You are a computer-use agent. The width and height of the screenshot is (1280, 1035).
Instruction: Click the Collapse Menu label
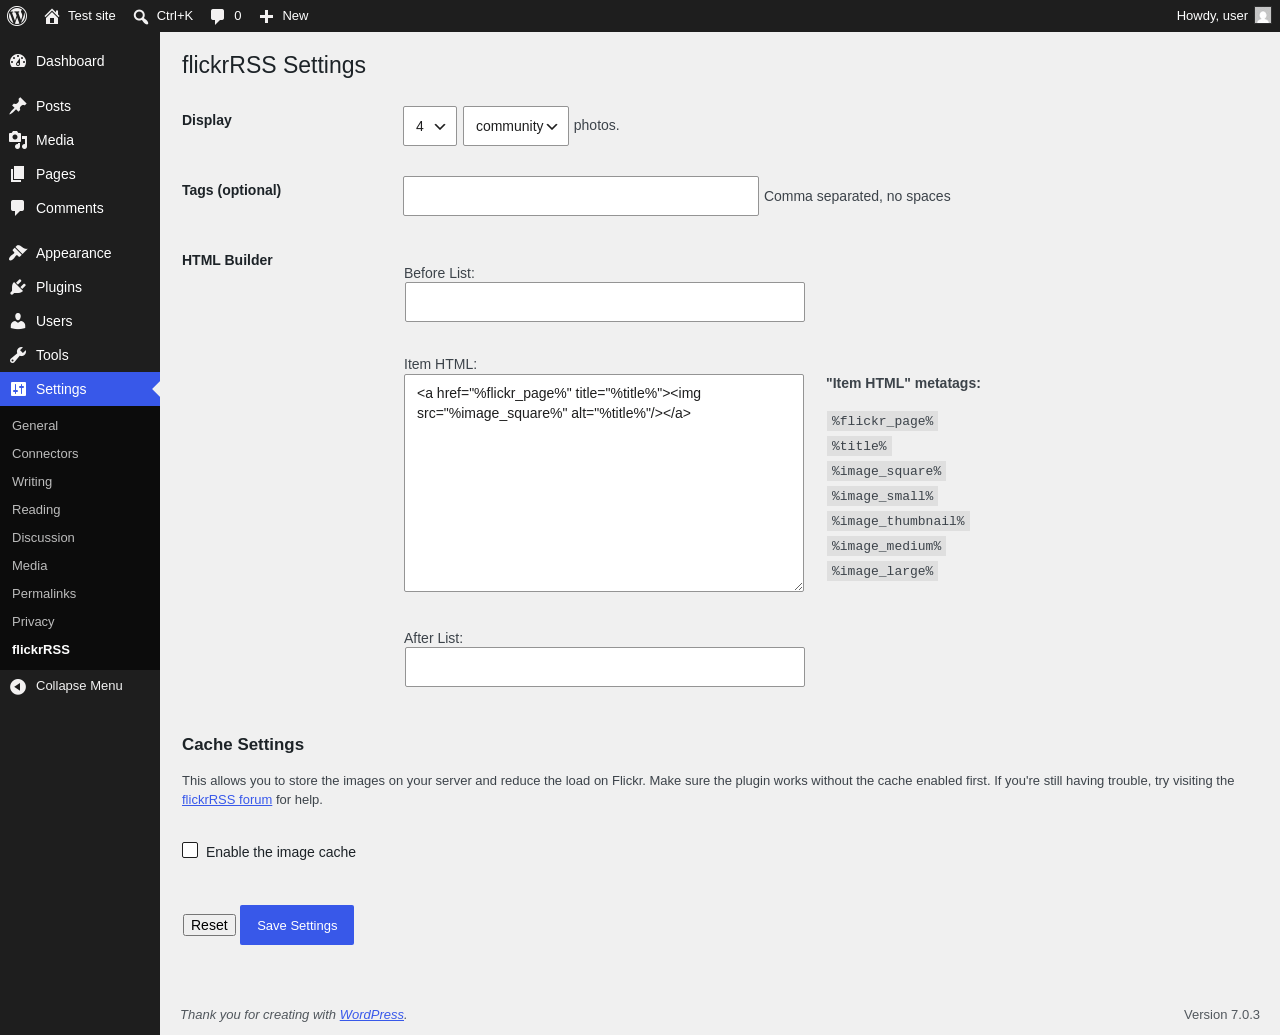coord(79,686)
